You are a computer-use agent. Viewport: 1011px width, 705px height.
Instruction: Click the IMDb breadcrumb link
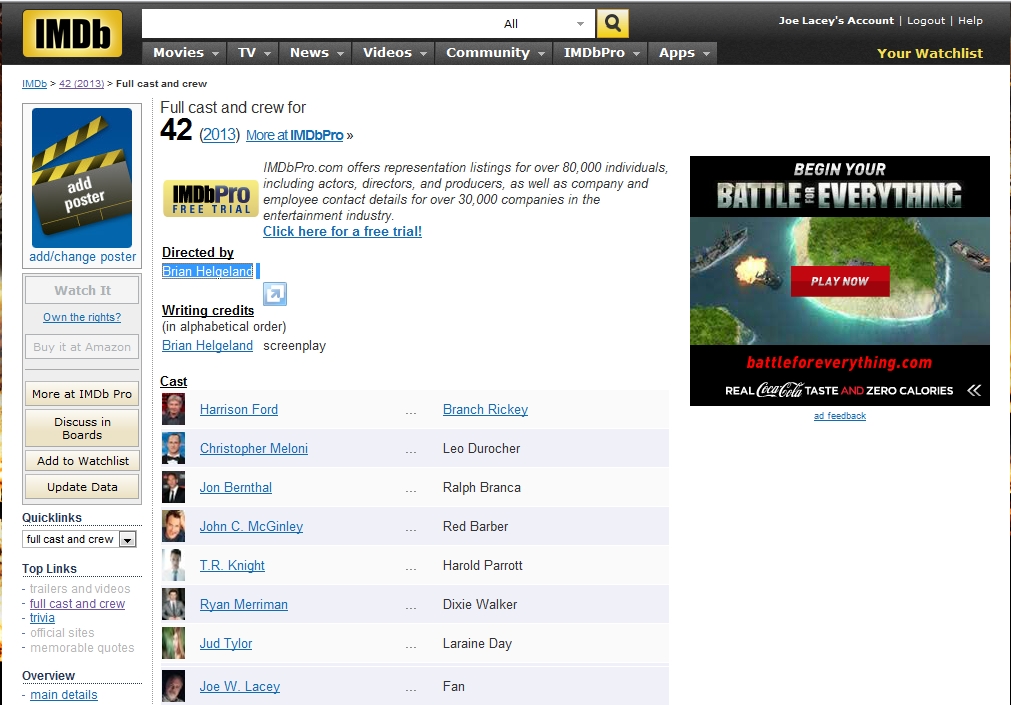pos(34,84)
